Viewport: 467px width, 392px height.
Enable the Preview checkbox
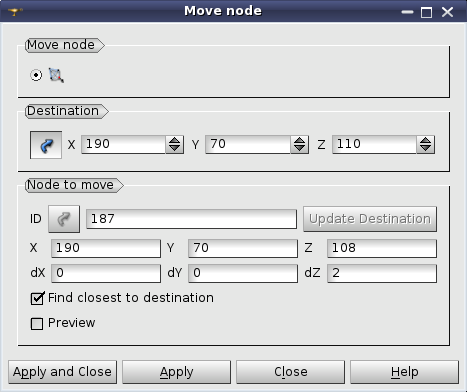[x=37, y=323]
